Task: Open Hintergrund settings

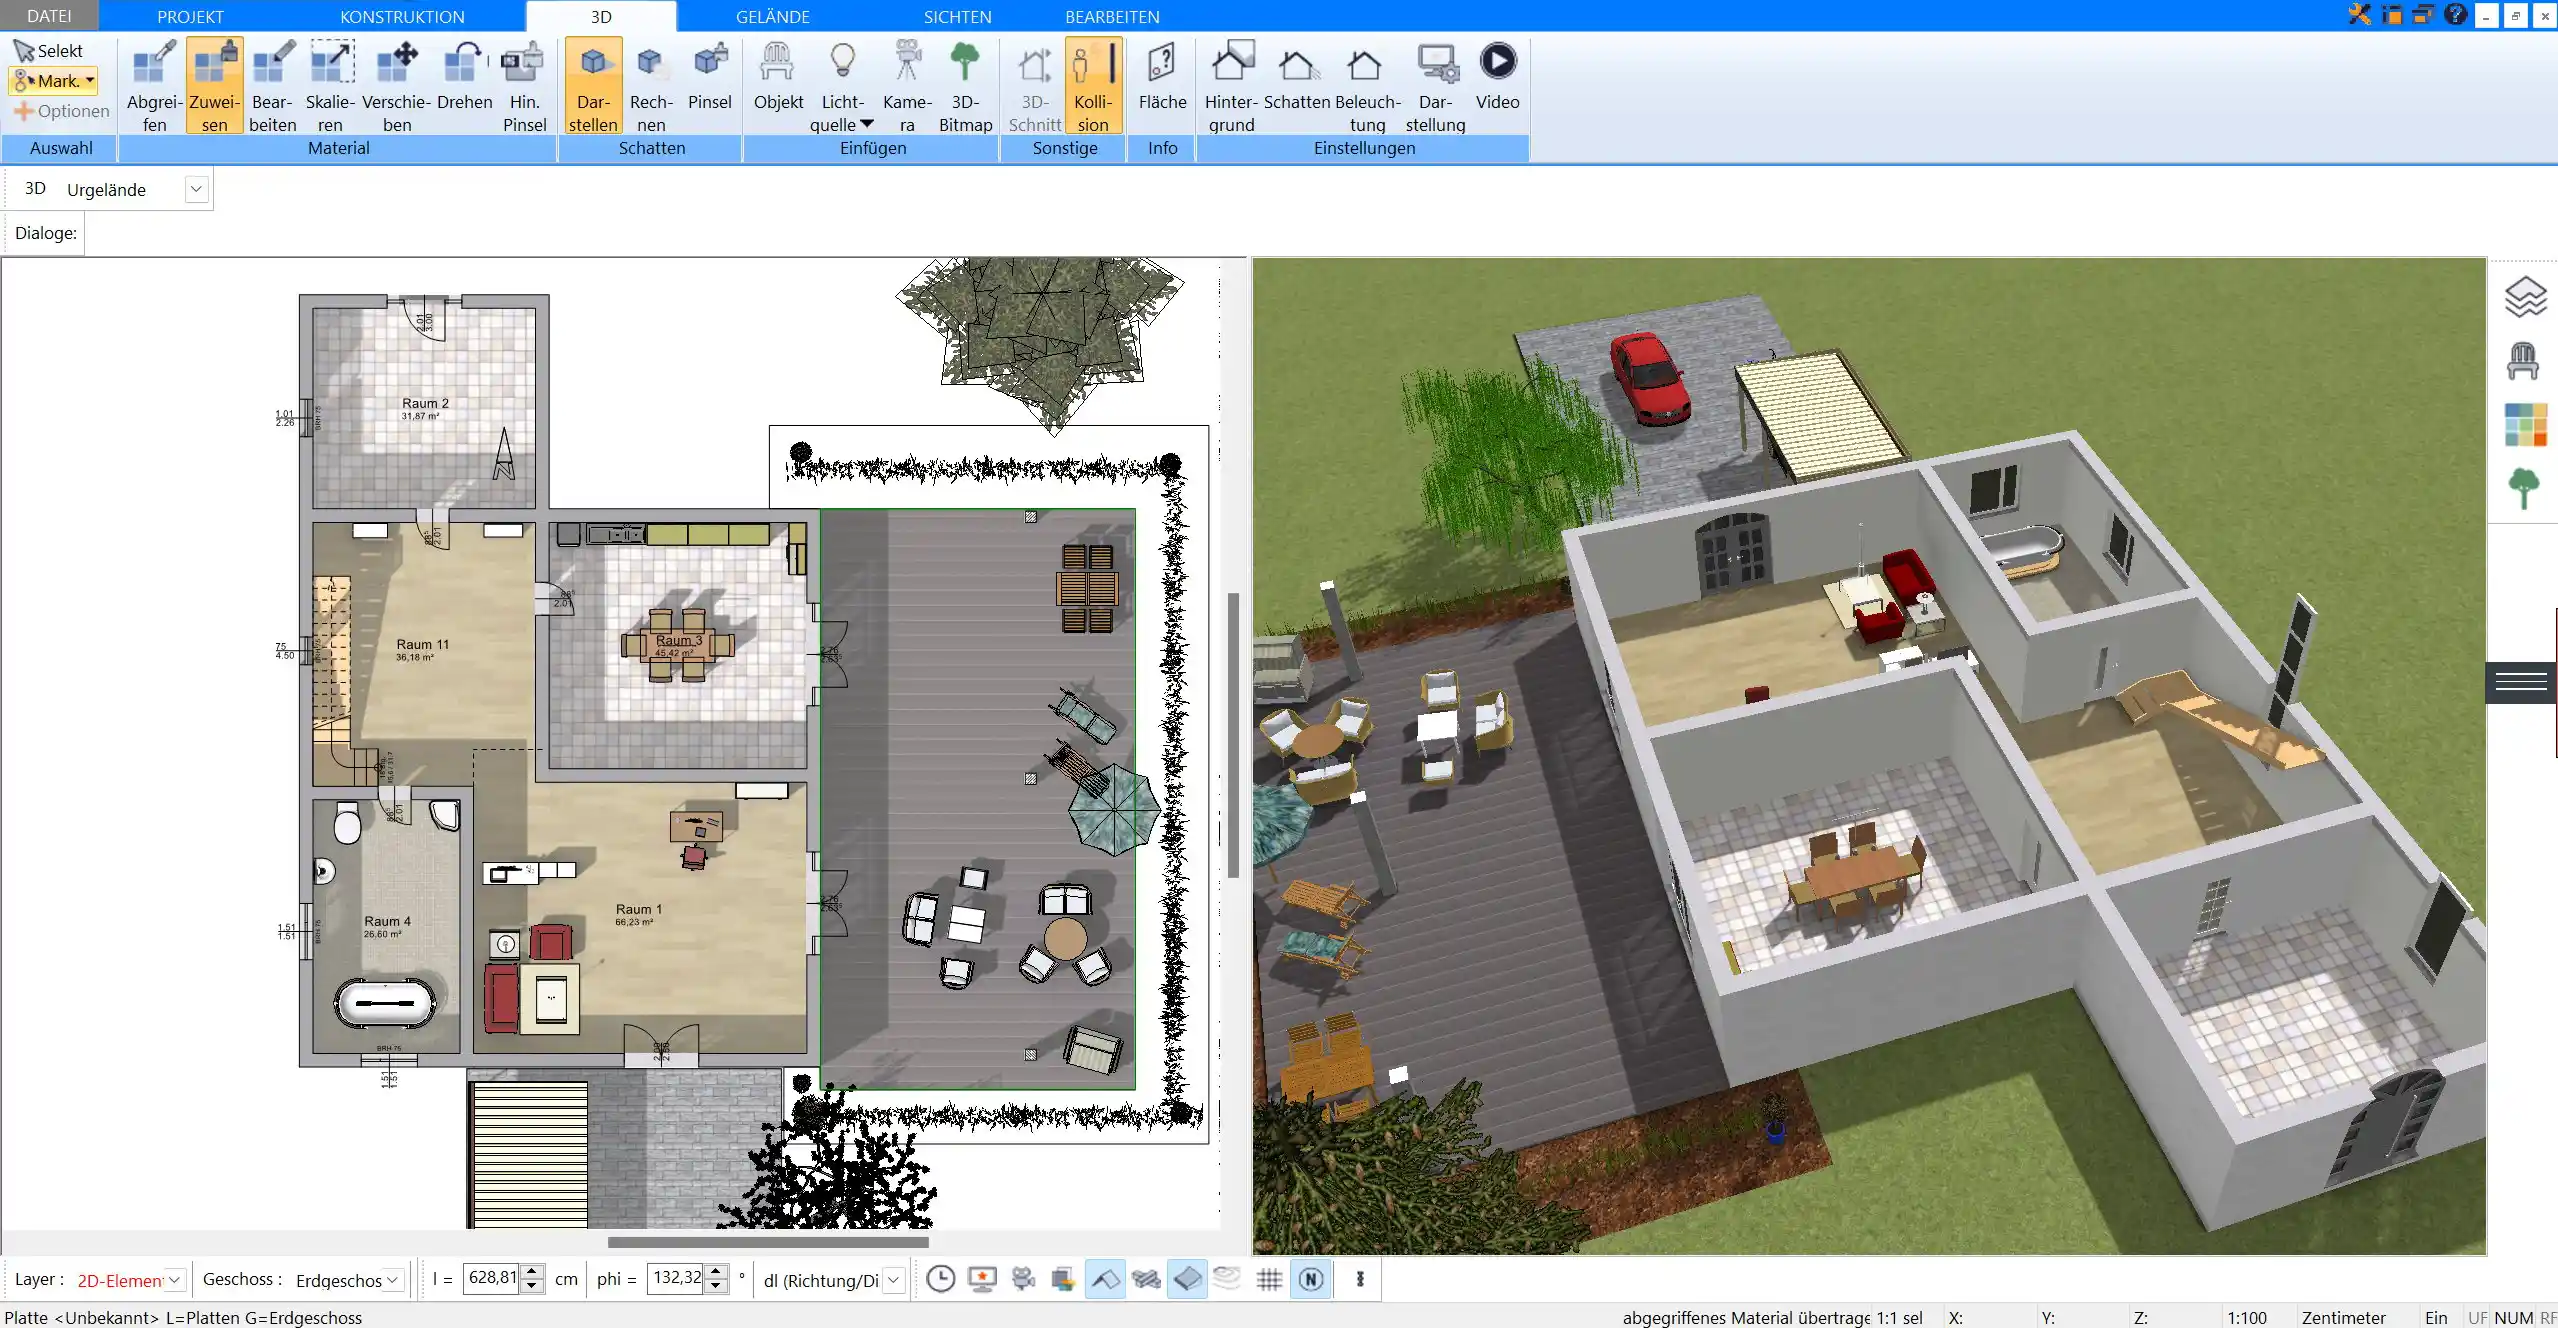Action: pyautogui.click(x=1231, y=86)
